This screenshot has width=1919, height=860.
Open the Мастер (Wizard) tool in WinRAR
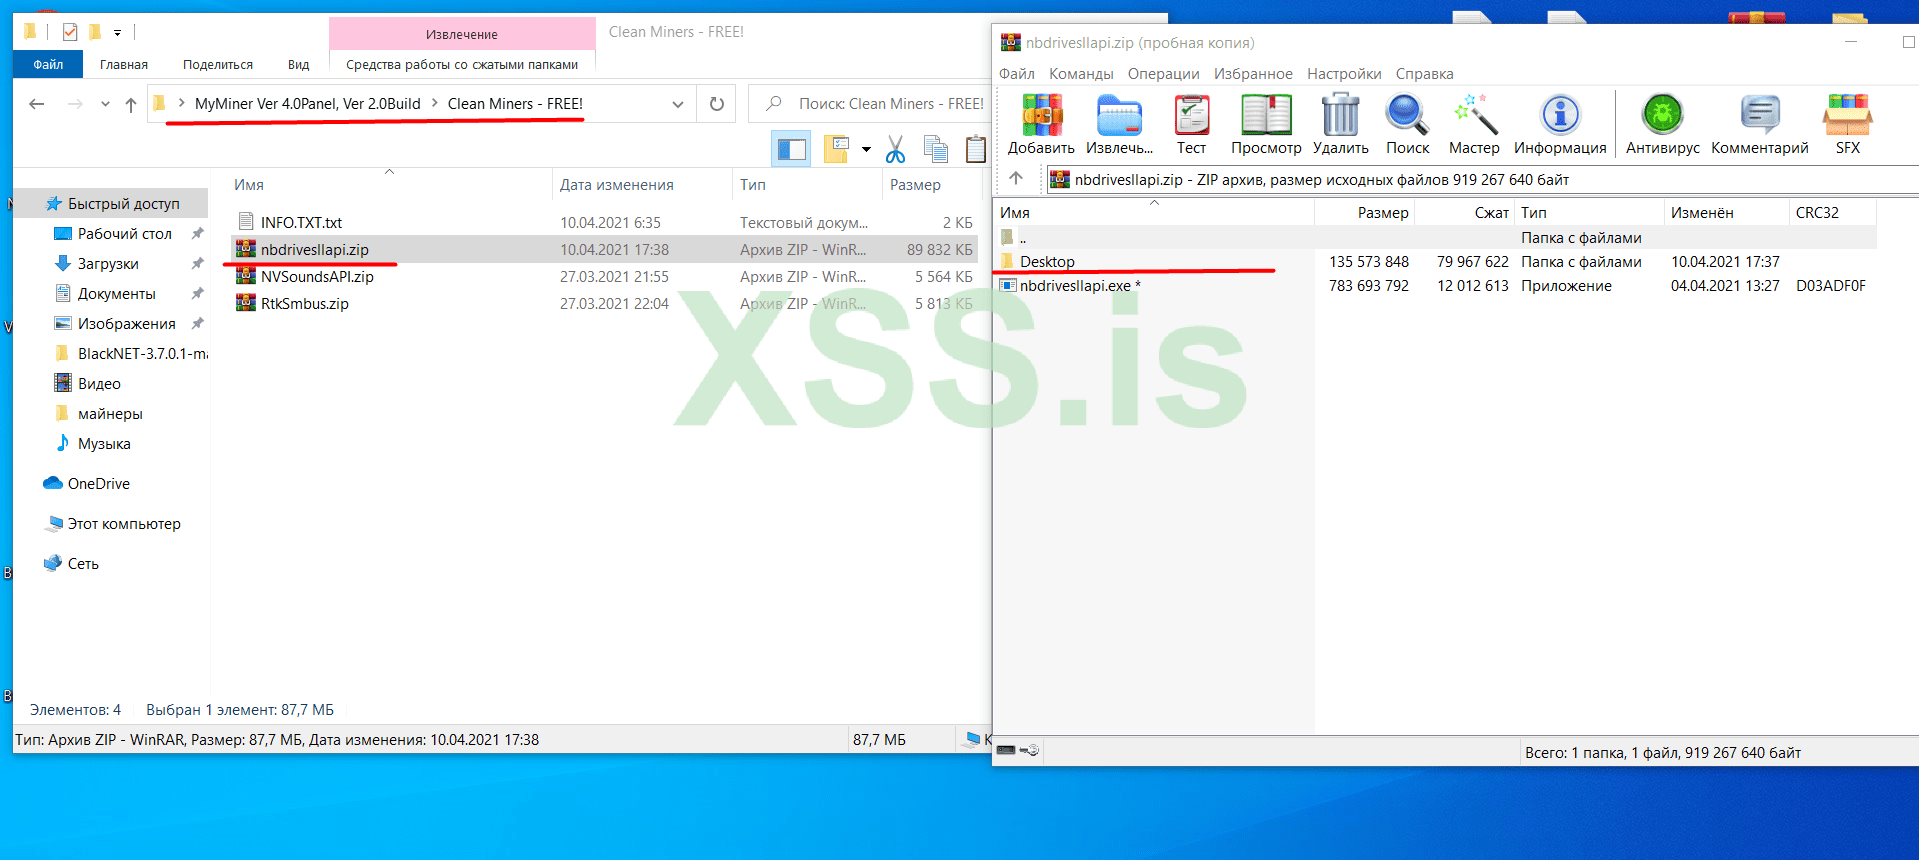pyautogui.click(x=1474, y=116)
